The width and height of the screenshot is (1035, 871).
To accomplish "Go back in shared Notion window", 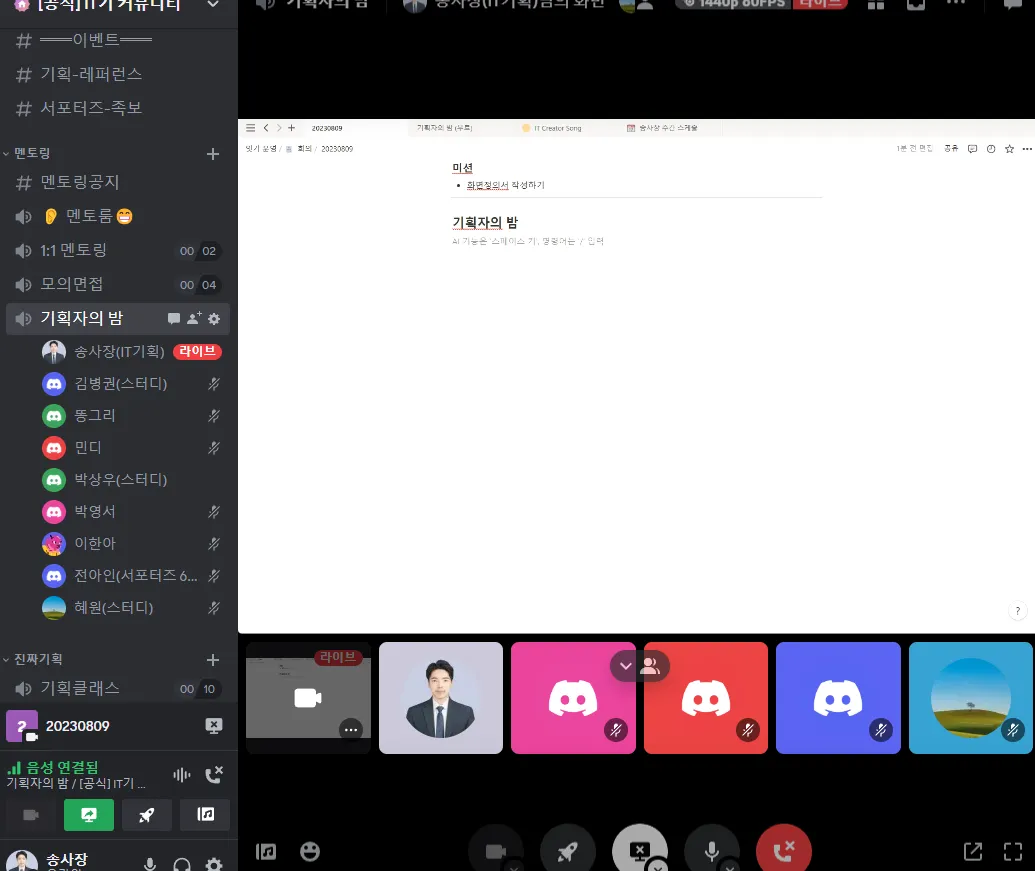I will 266,128.
